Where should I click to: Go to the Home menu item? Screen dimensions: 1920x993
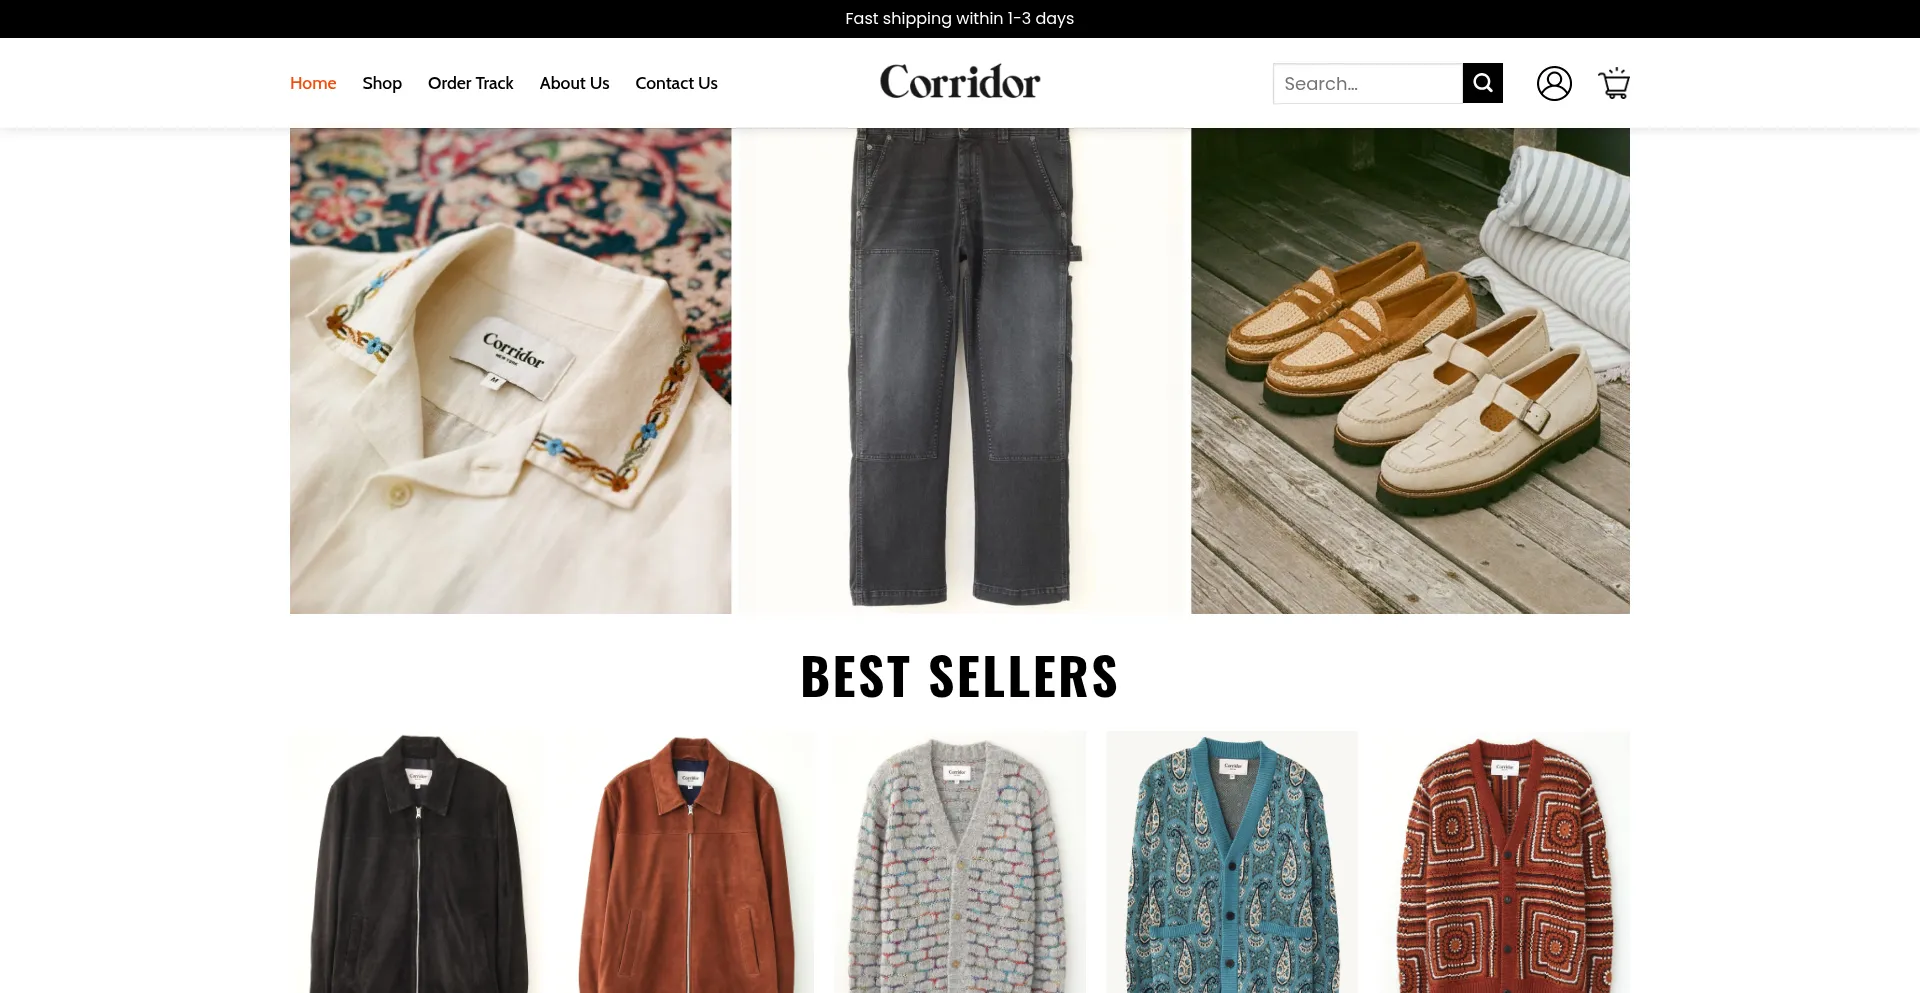click(313, 83)
